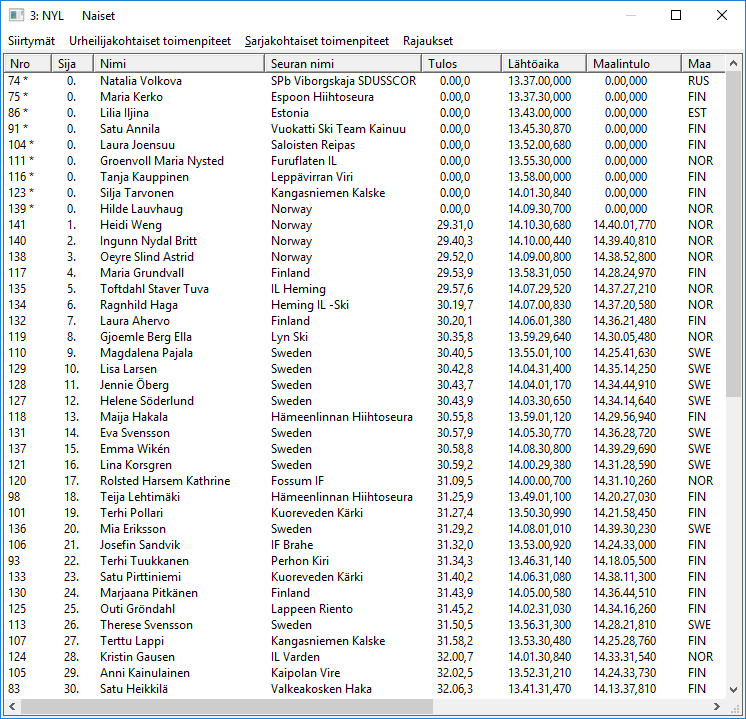The image size is (746, 719).
Task: Click the window app icon in title bar
Action: pyautogui.click(x=16, y=15)
